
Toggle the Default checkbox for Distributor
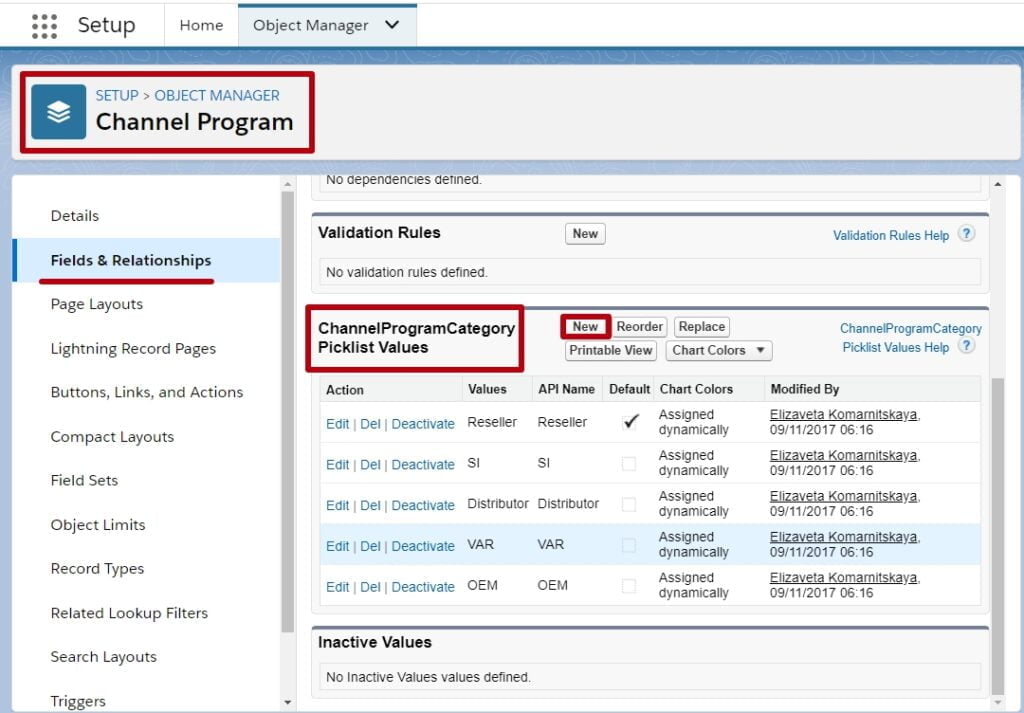(x=629, y=504)
